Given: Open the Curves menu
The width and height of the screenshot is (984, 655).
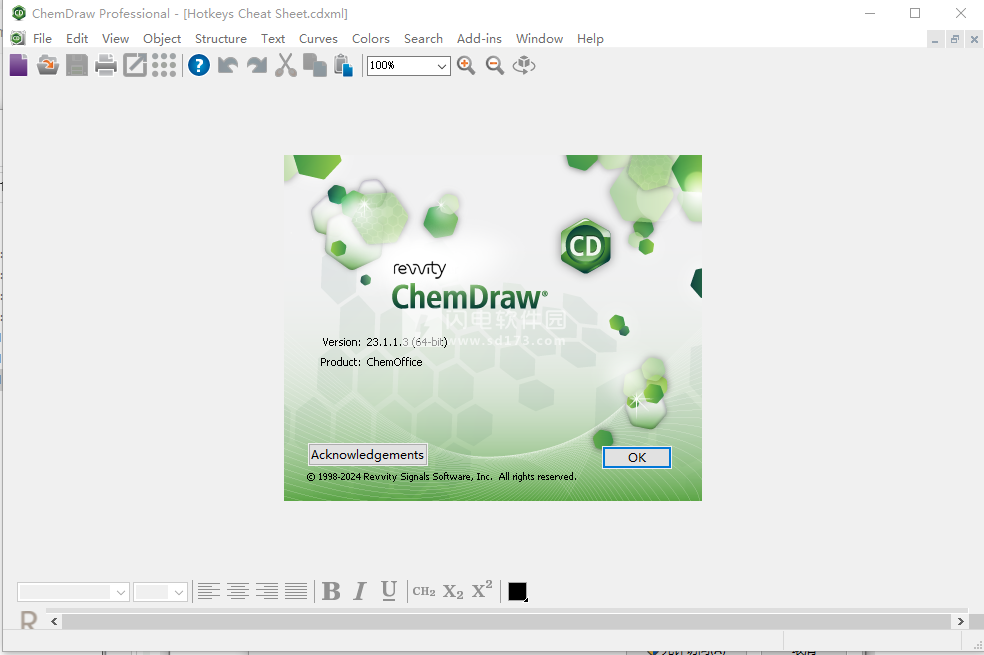Looking at the screenshot, I should point(318,39).
